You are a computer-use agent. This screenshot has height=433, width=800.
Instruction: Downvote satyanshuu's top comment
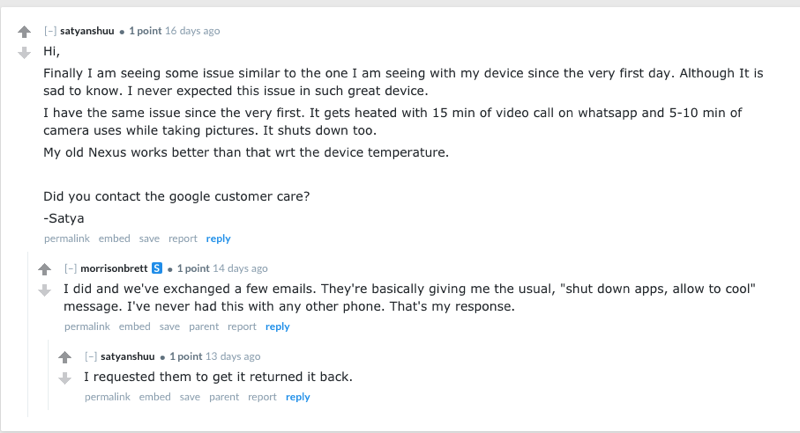click(24, 53)
